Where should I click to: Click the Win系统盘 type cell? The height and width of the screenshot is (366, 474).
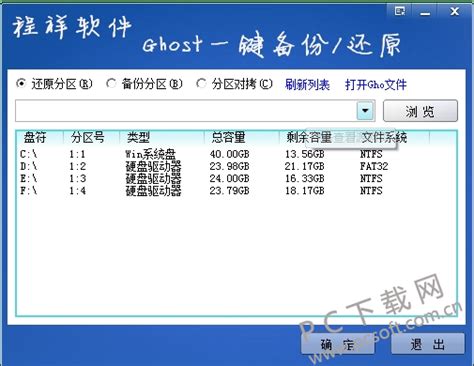(150, 154)
